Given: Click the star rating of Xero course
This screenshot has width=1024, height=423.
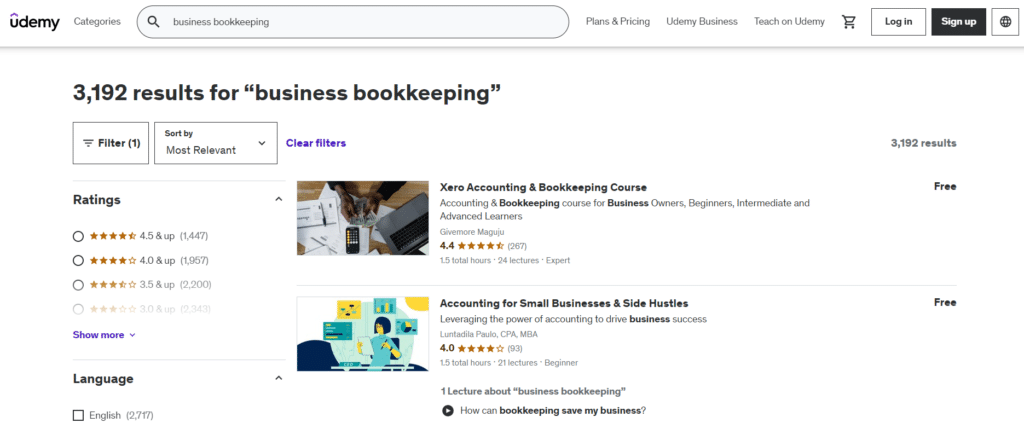Looking at the screenshot, I should [480, 246].
